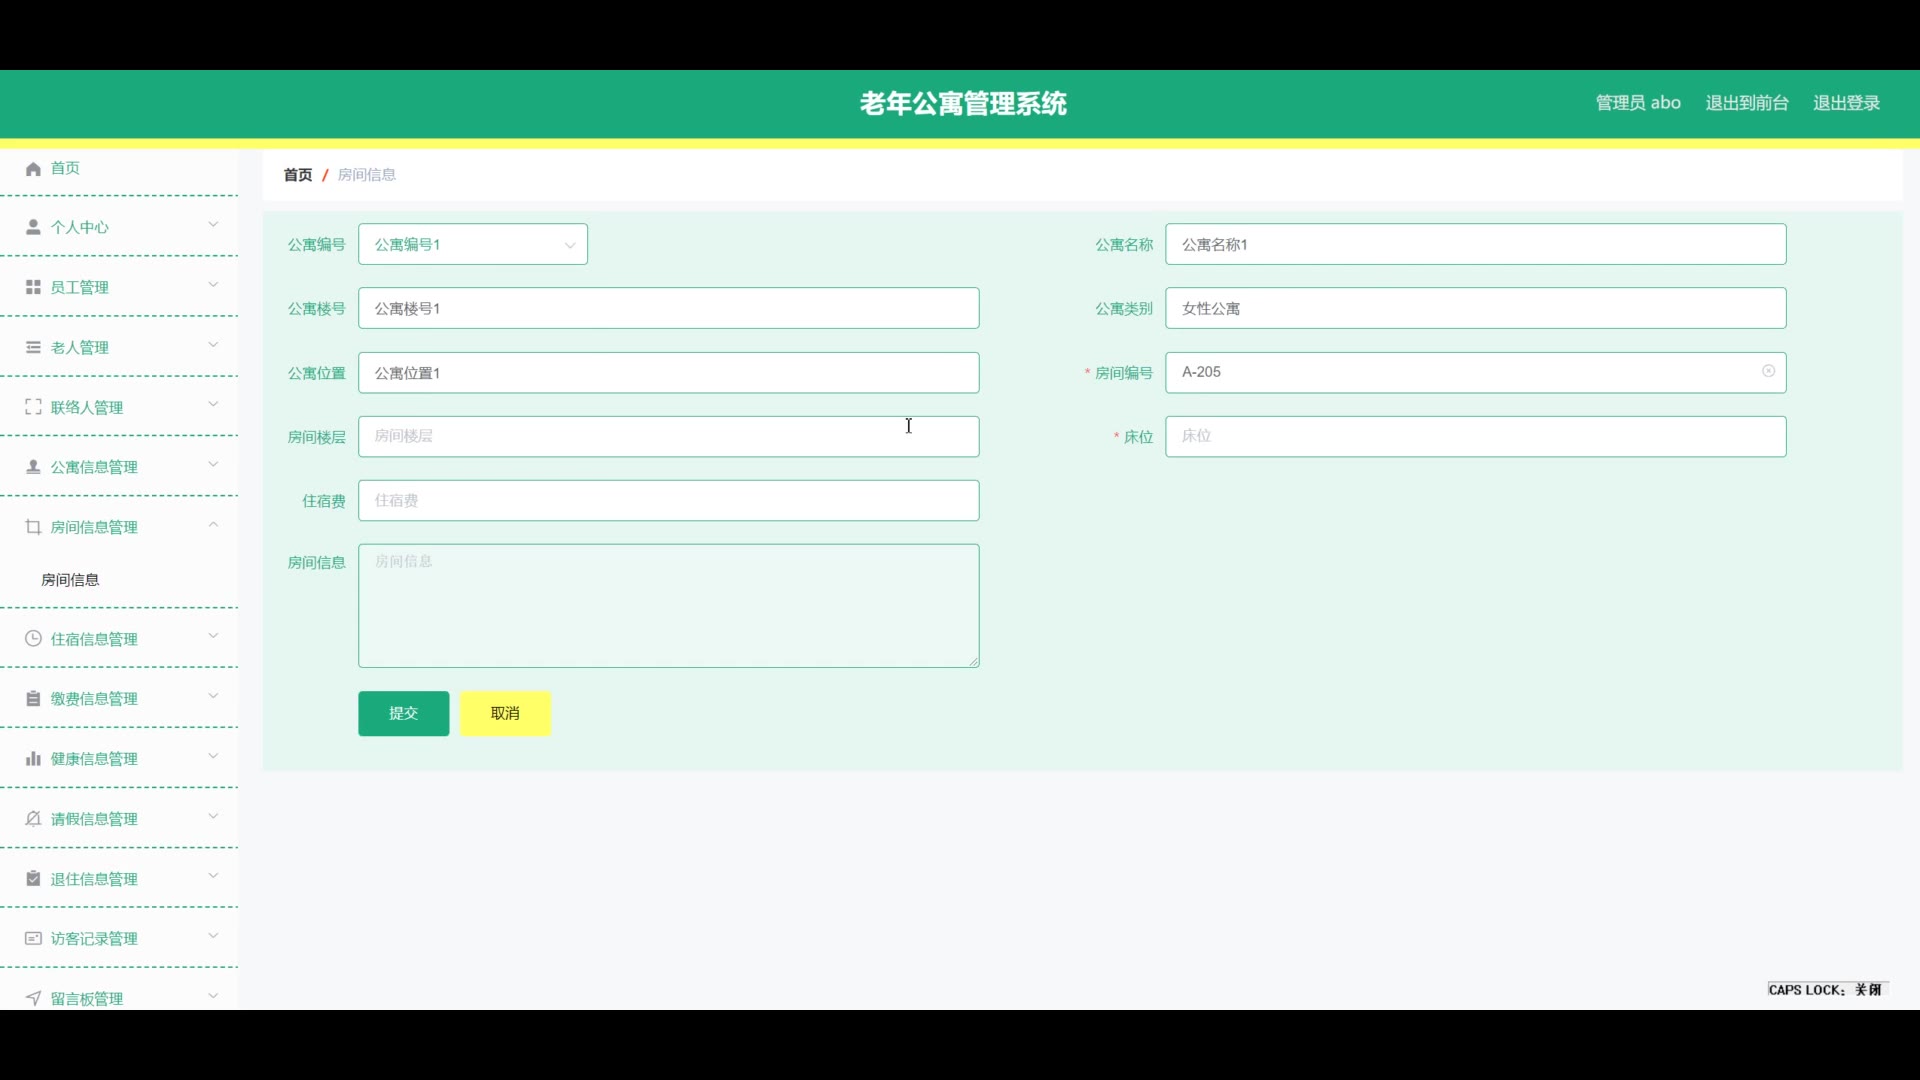Click the grid icon for 员工管理
The image size is (1920, 1080).
[33, 287]
